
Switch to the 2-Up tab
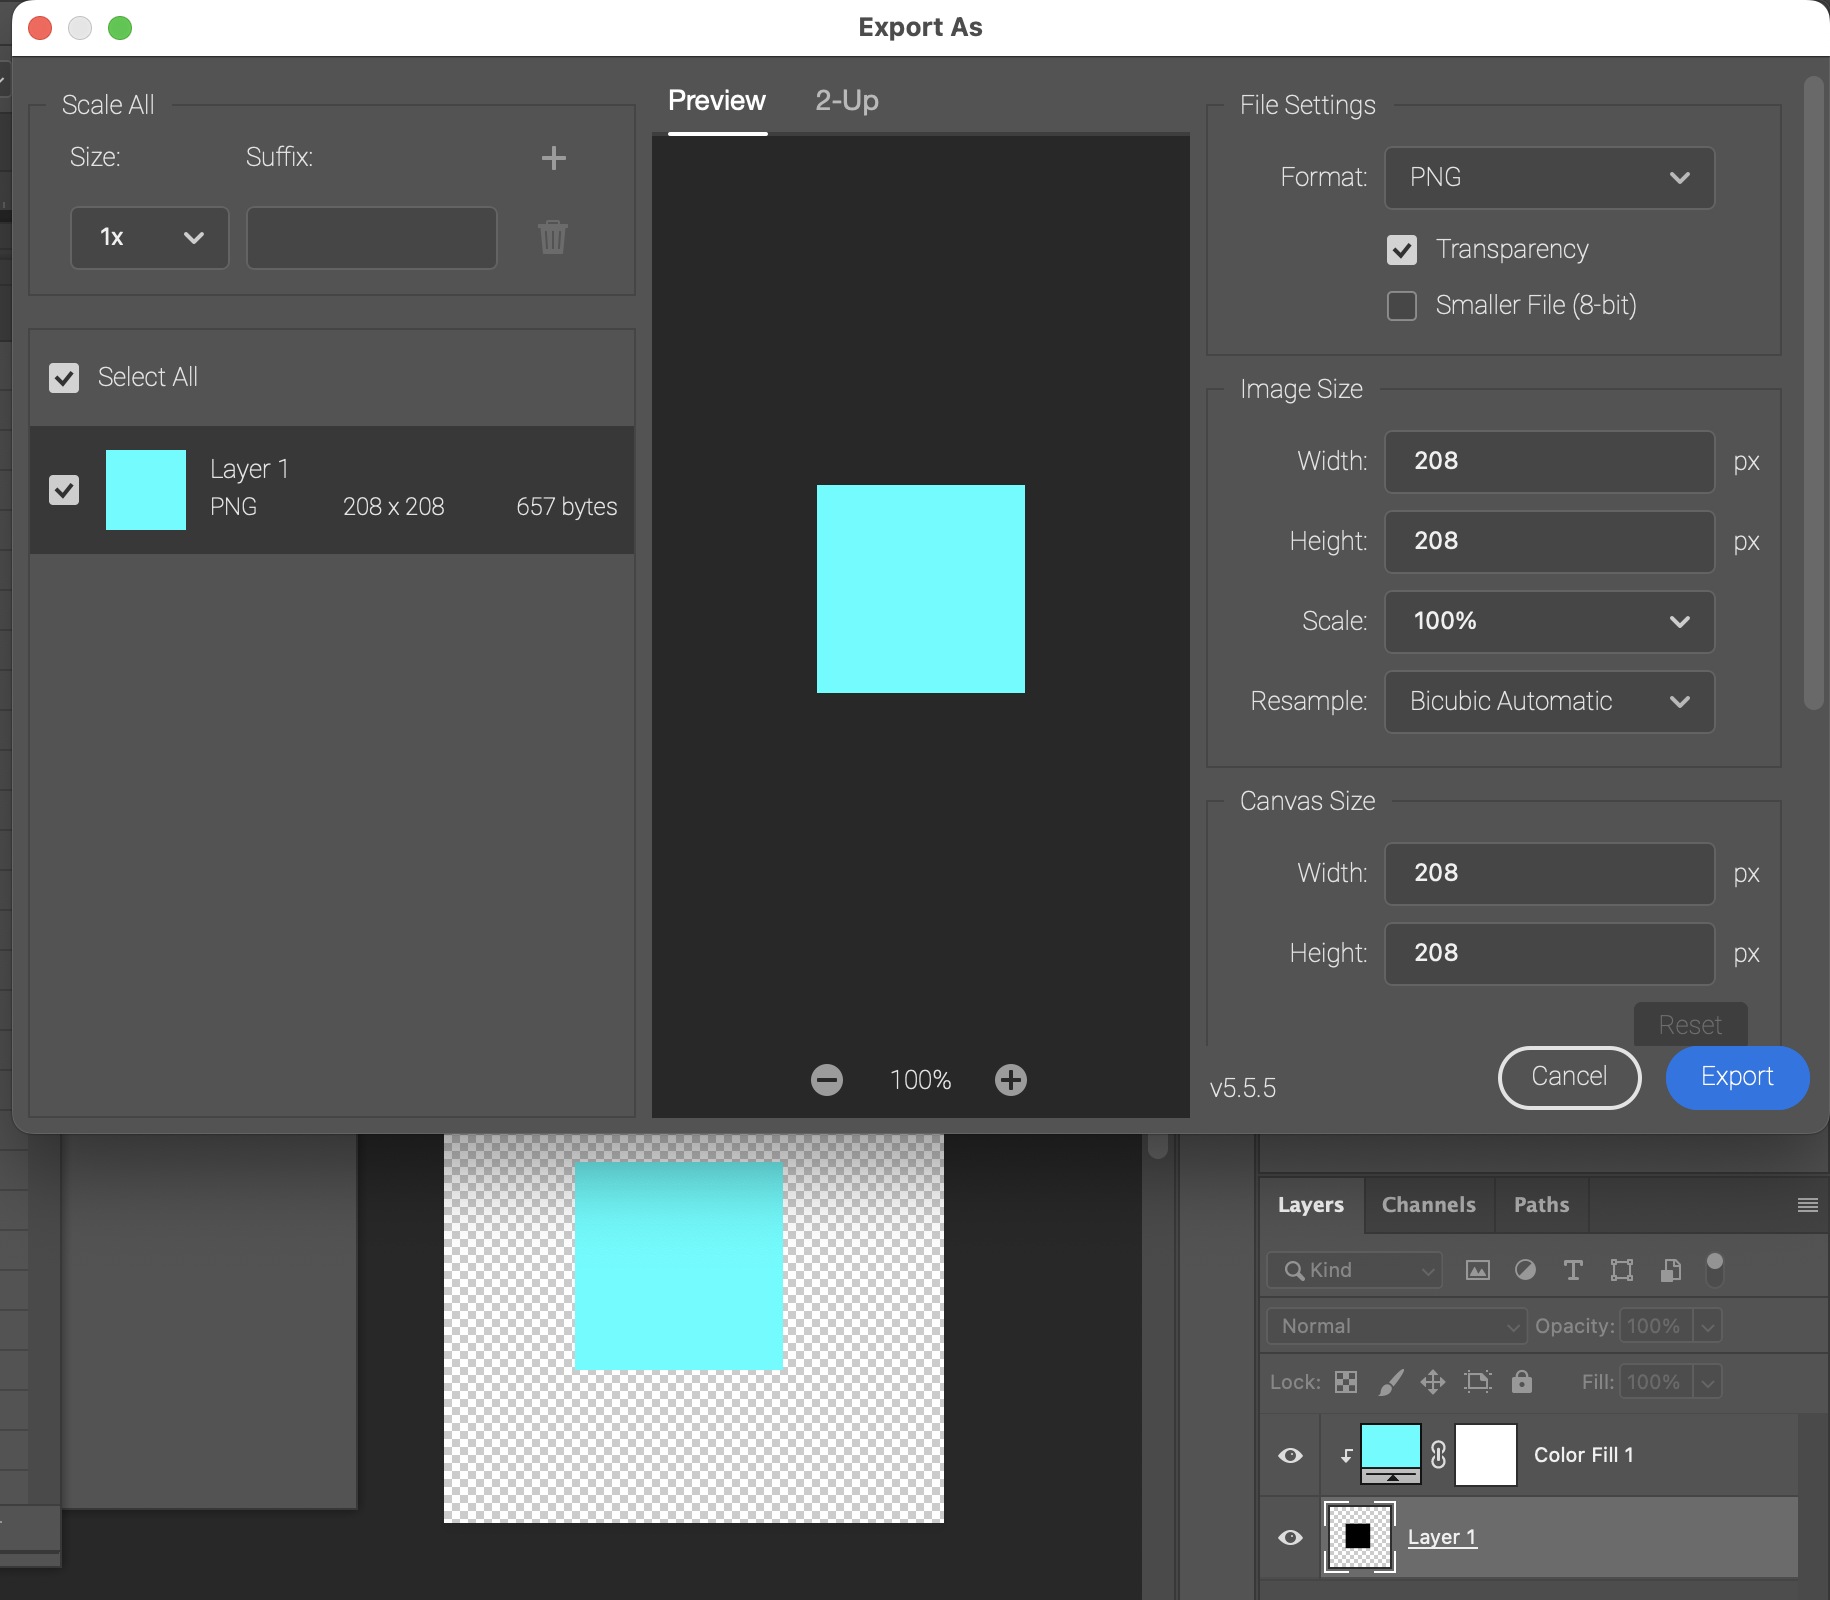pyautogui.click(x=846, y=100)
